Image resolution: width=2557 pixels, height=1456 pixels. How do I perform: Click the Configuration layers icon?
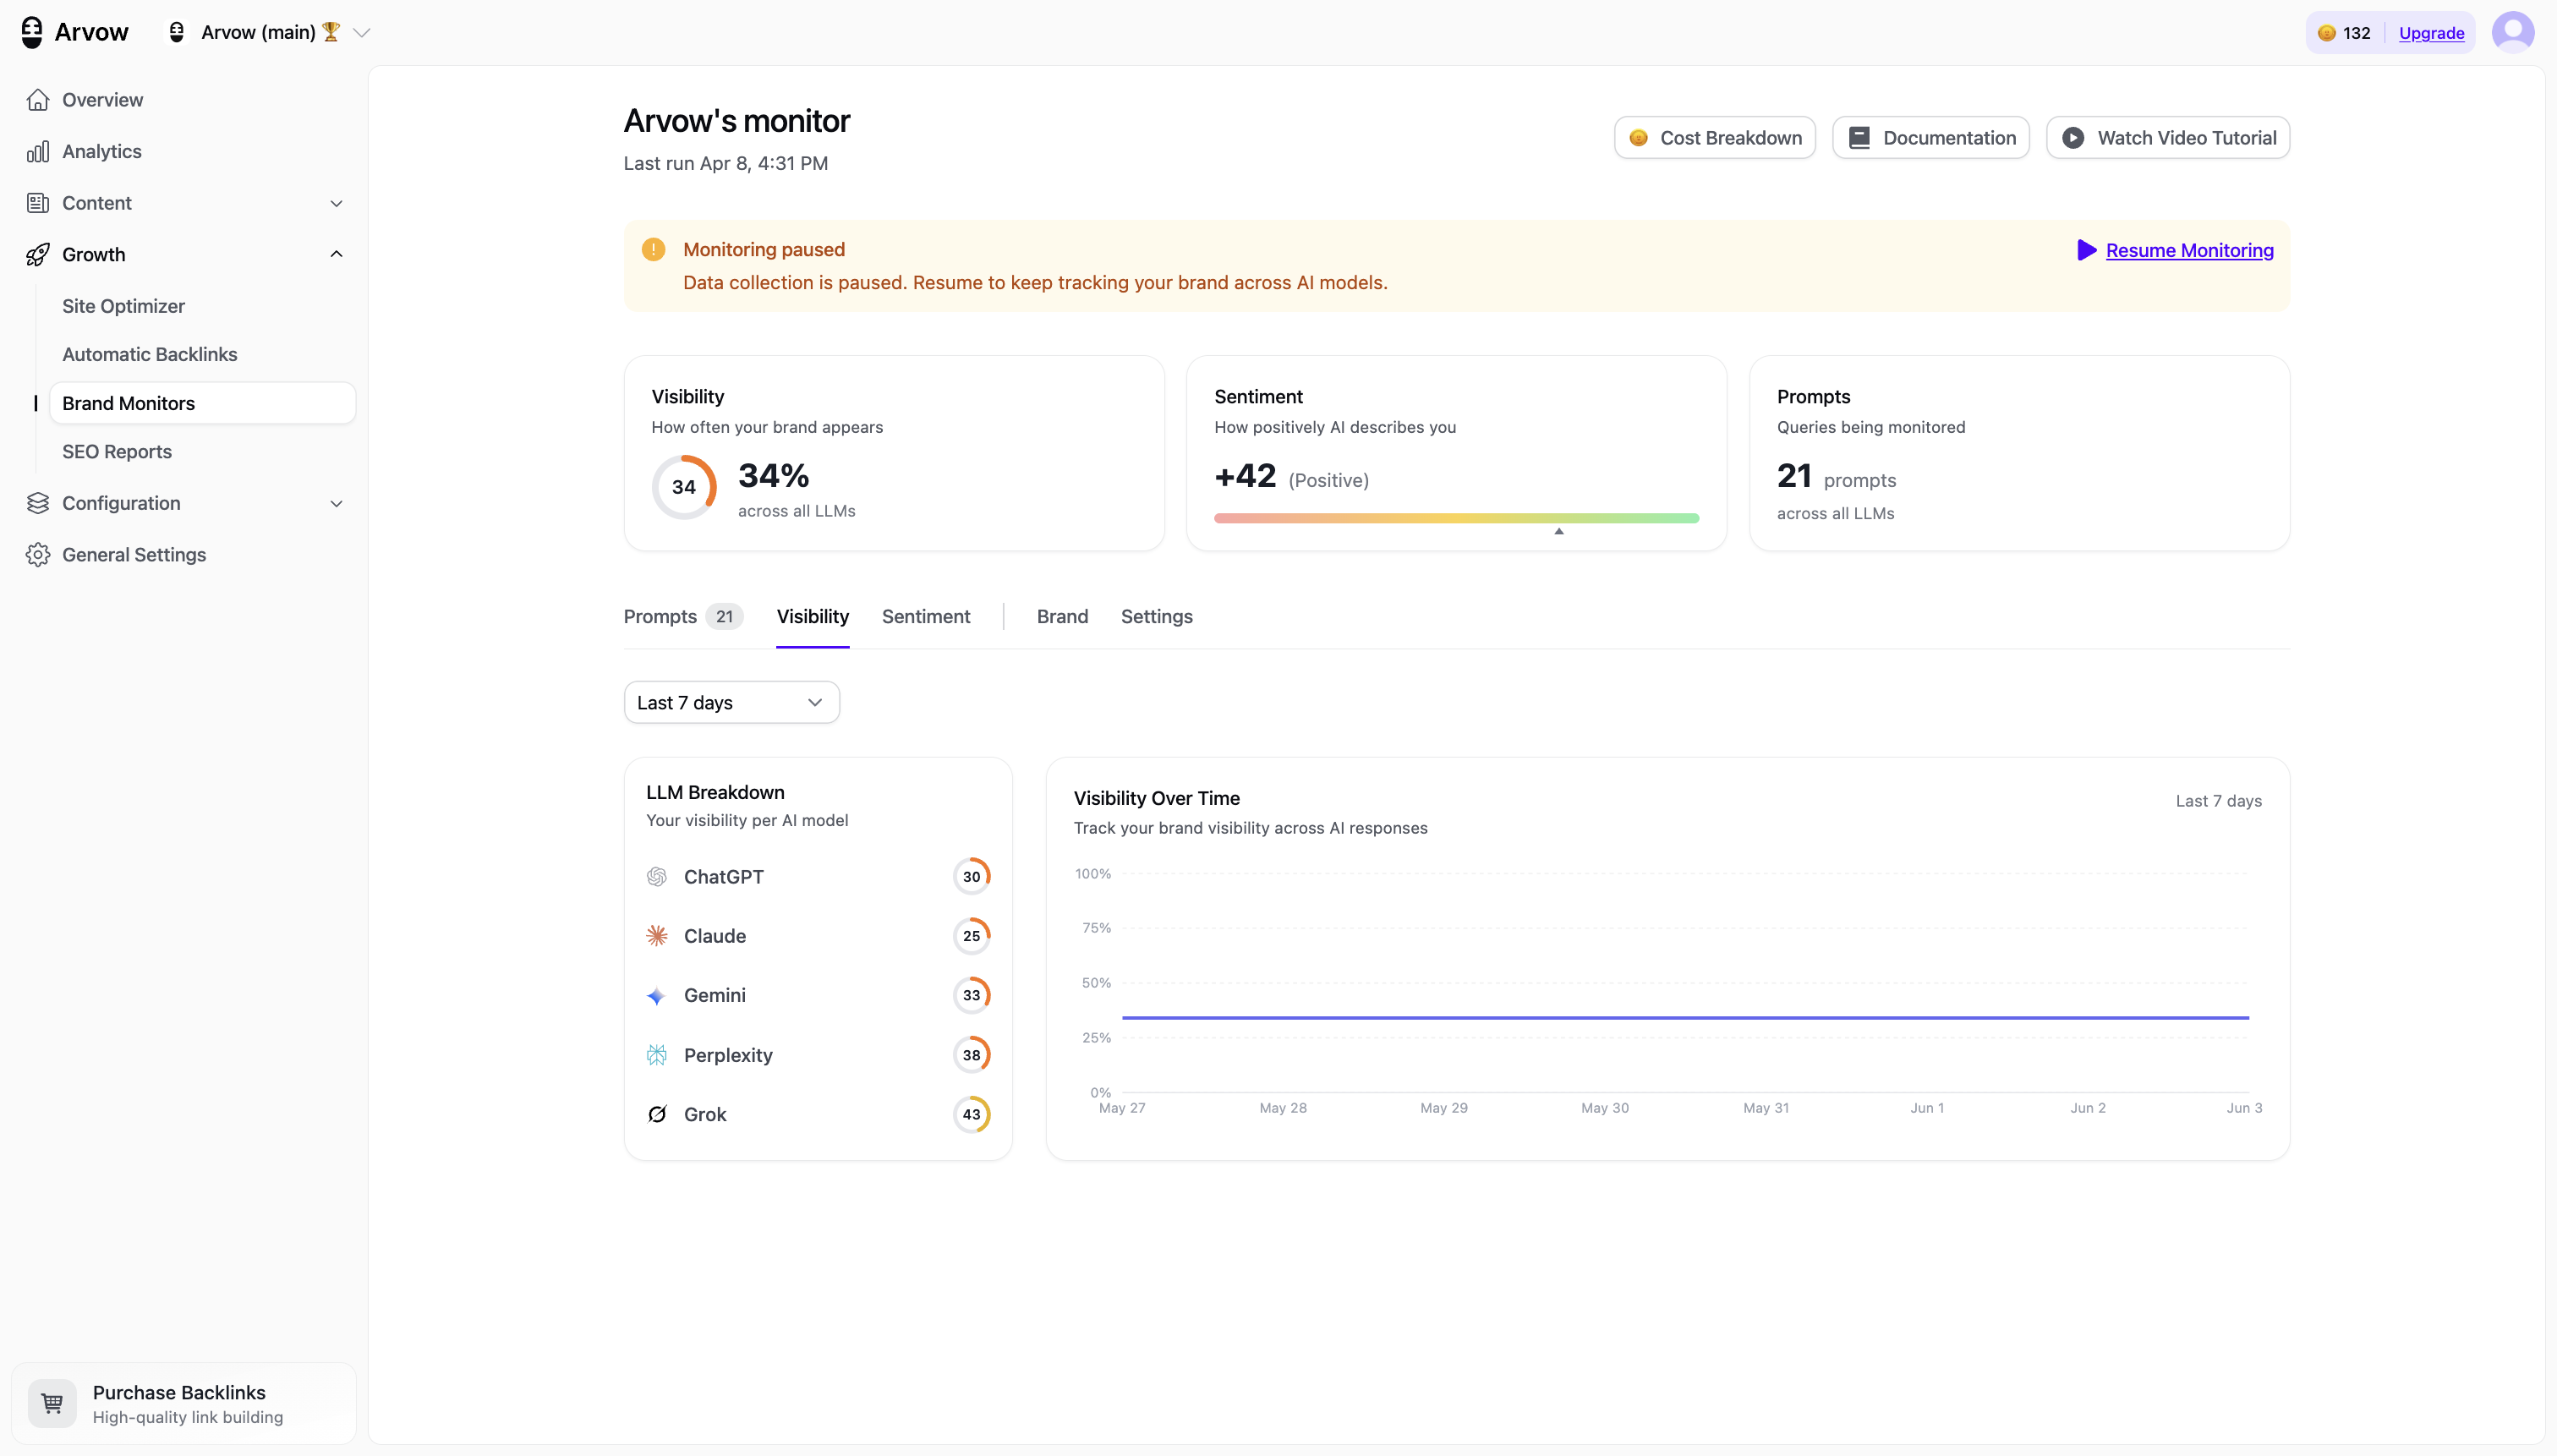[38, 503]
